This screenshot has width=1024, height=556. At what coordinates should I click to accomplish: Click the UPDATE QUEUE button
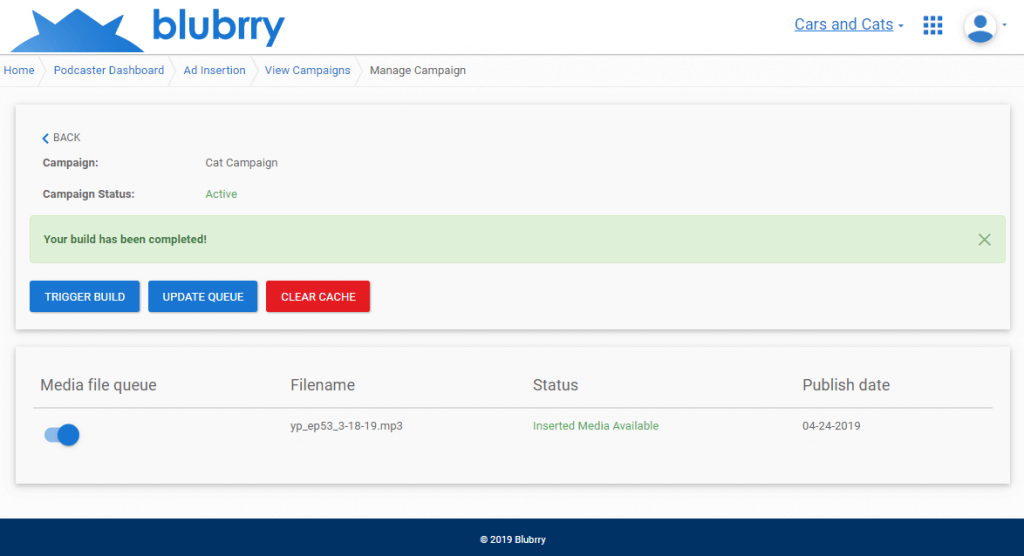tap(203, 297)
